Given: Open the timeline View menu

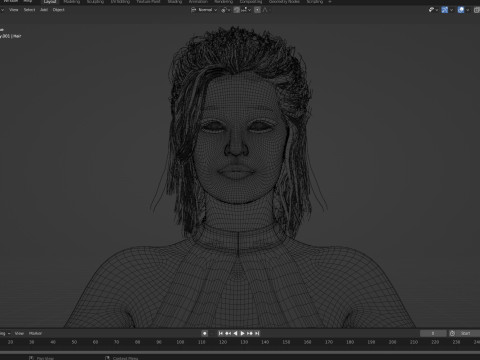Looking at the screenshot, I should [19, 333].
